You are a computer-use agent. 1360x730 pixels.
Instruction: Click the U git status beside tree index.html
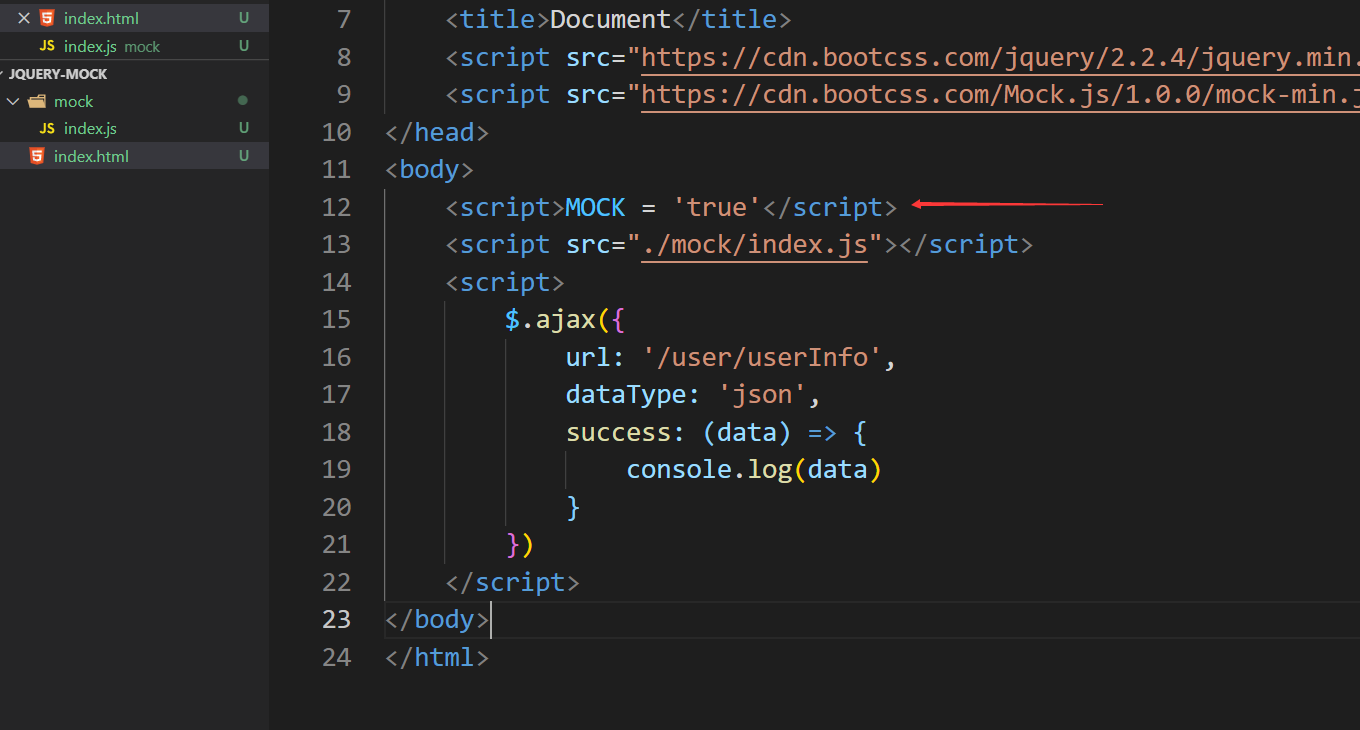tap(243, 156)
